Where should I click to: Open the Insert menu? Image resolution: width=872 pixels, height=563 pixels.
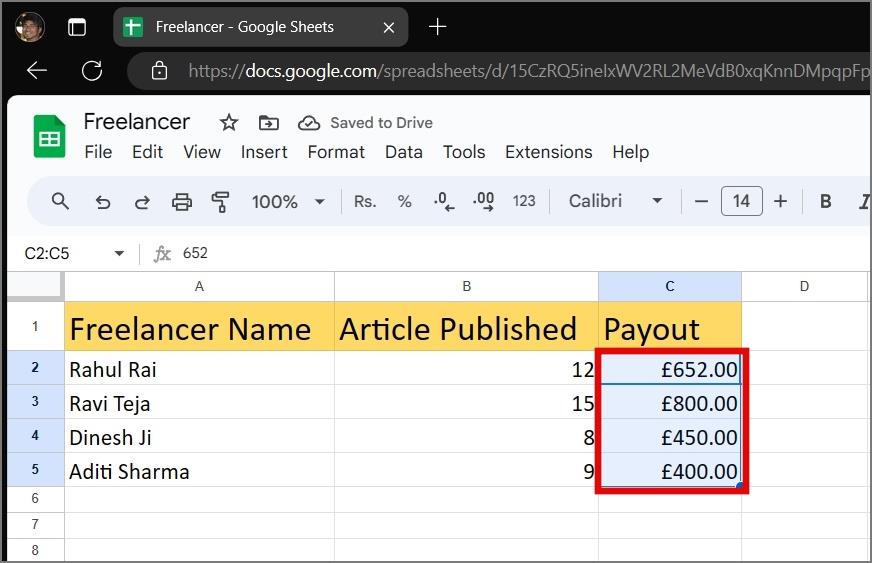tap(264, 152)
